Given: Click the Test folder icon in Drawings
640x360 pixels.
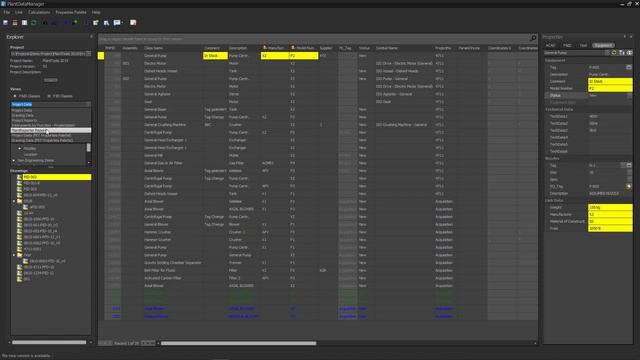Looking at the screenshot, I should tap(19, 255).
